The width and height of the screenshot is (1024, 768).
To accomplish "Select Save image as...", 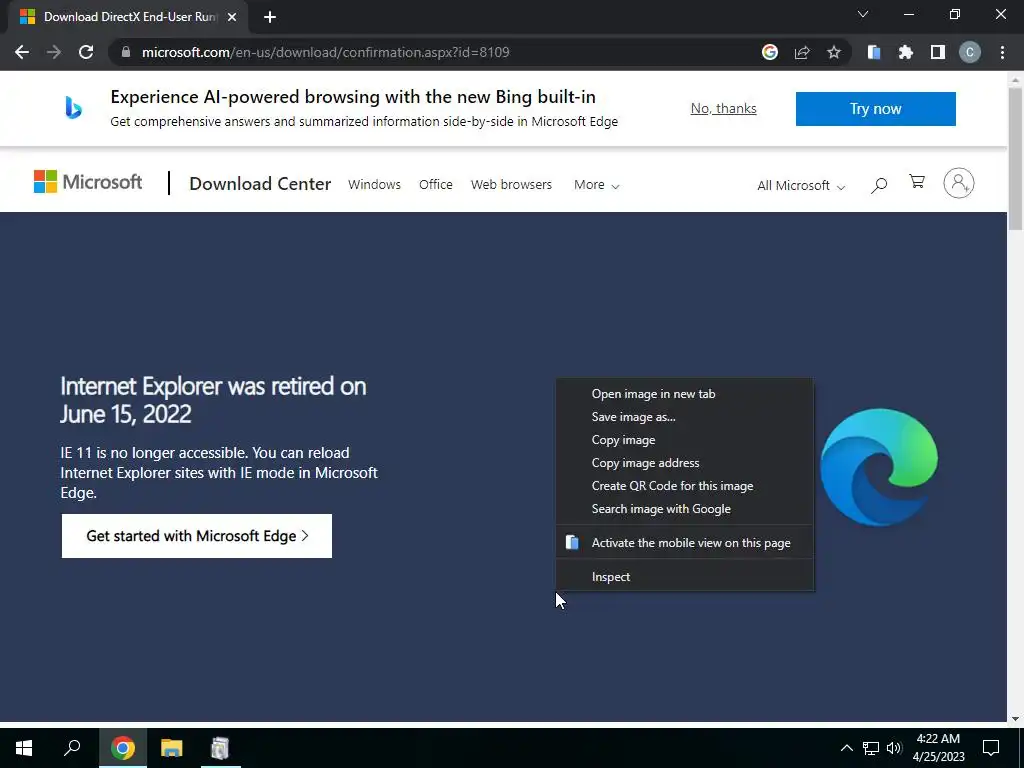I will point(684,417).
